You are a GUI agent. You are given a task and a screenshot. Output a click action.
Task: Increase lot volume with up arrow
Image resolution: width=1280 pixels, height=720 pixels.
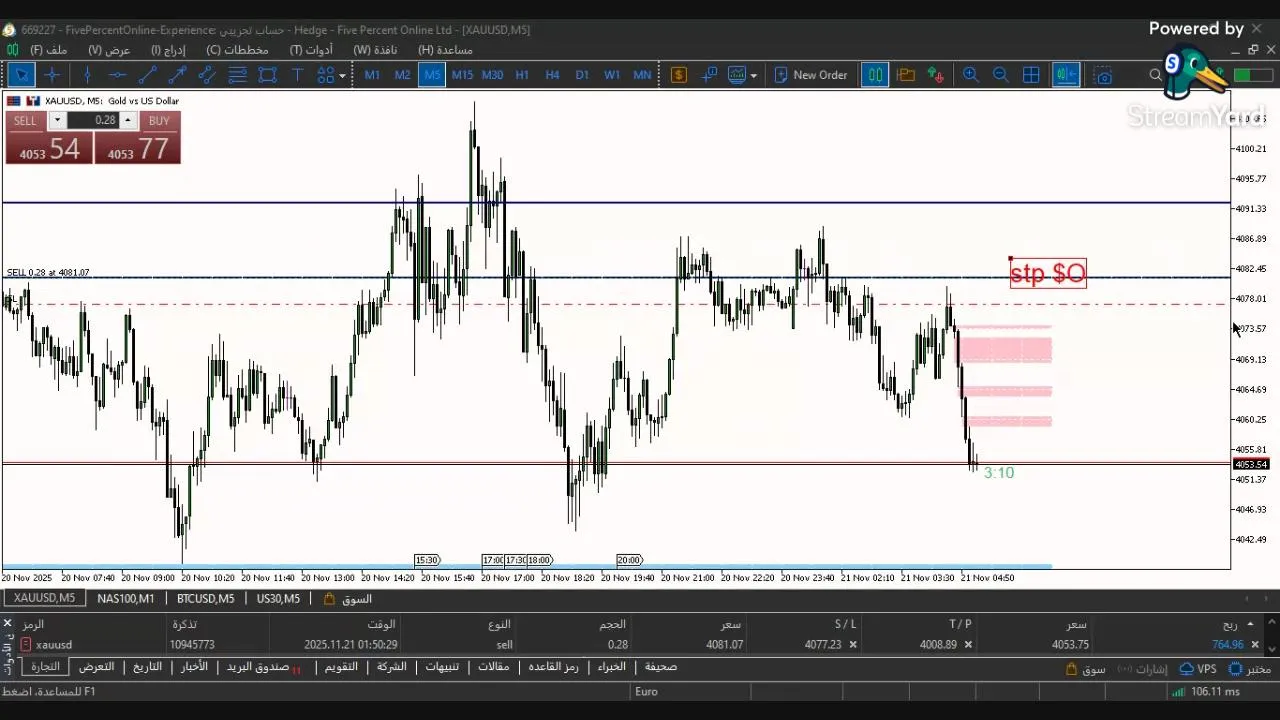point(127,120)
